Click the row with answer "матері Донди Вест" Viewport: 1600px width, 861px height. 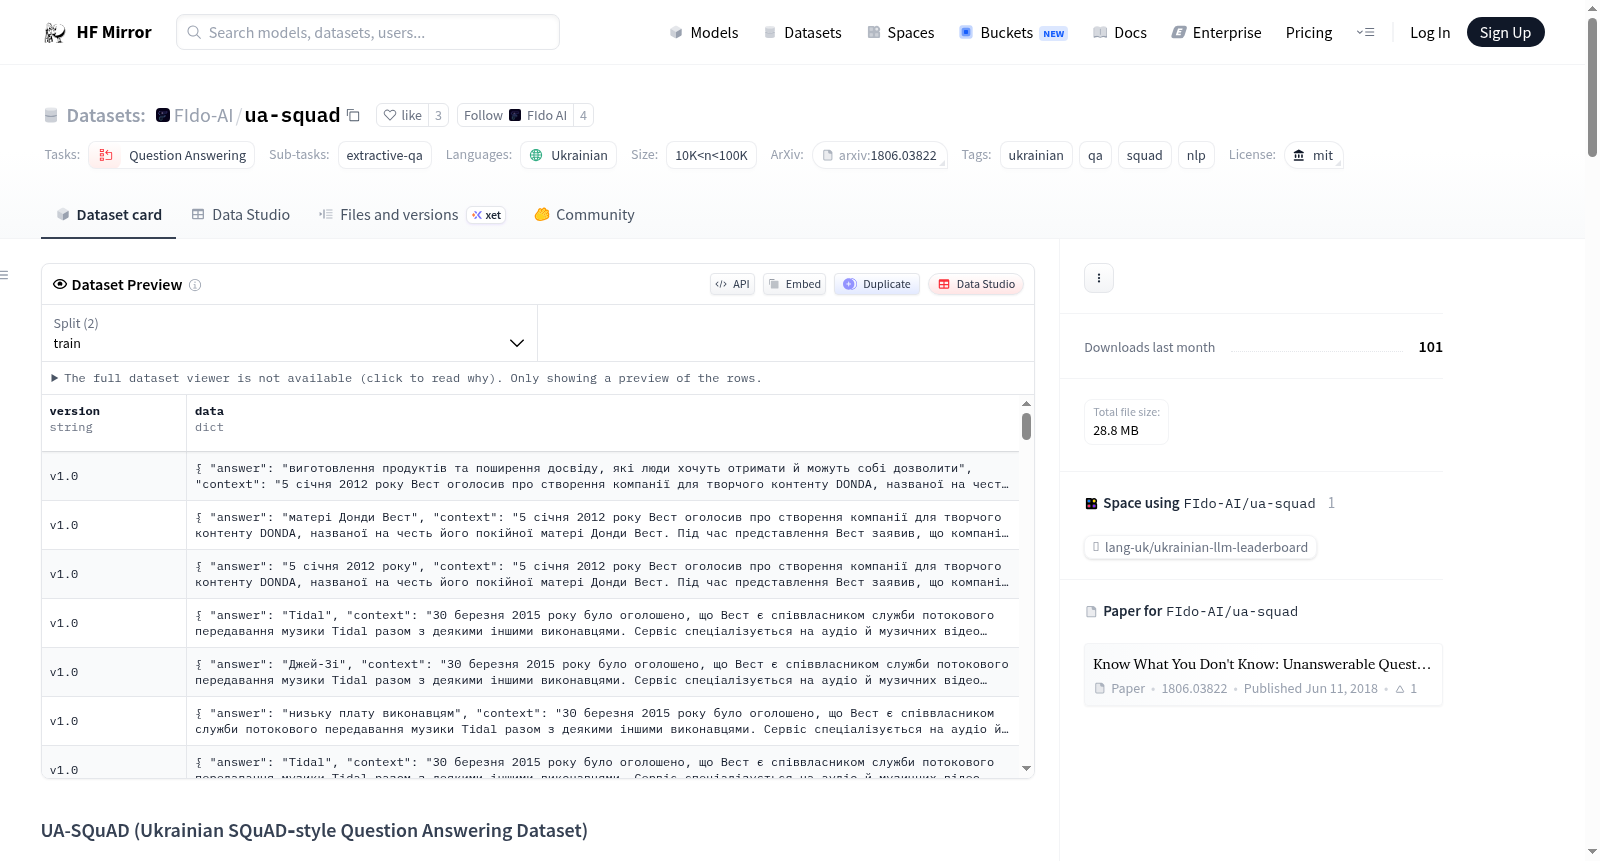tap(530, 525)
